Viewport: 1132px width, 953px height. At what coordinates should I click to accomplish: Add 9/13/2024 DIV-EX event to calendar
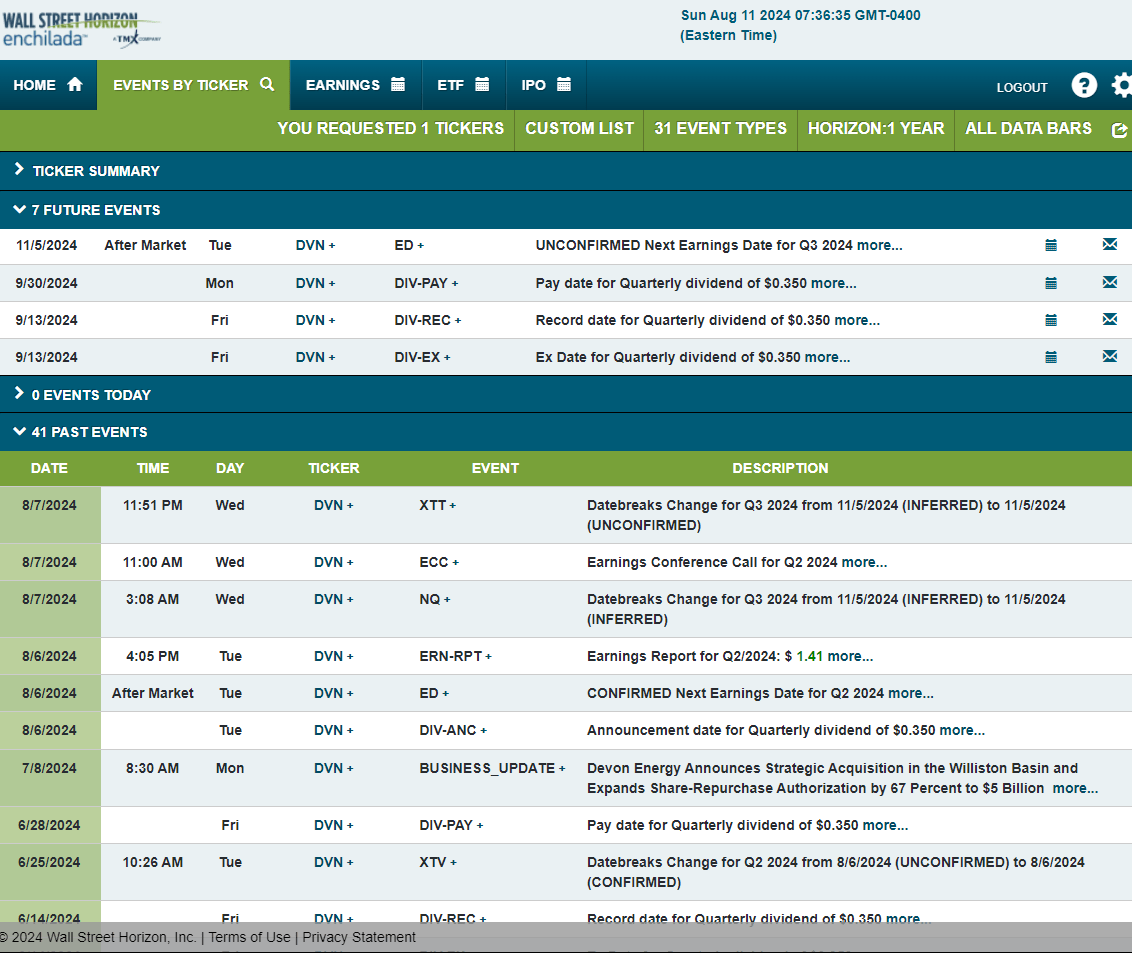(1051, 357)
